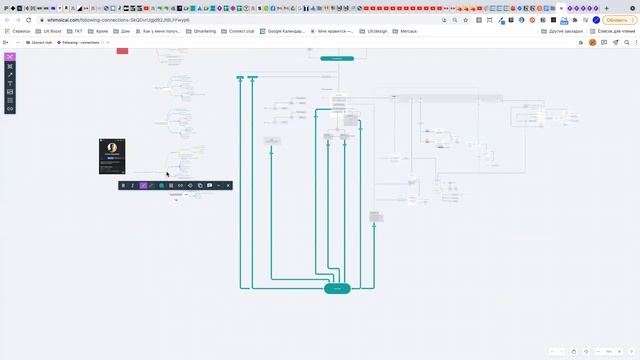Select the bottom teal rounded node
This screenshot has height=360, width=640.
pyautogui.click(x=337, y=289)
